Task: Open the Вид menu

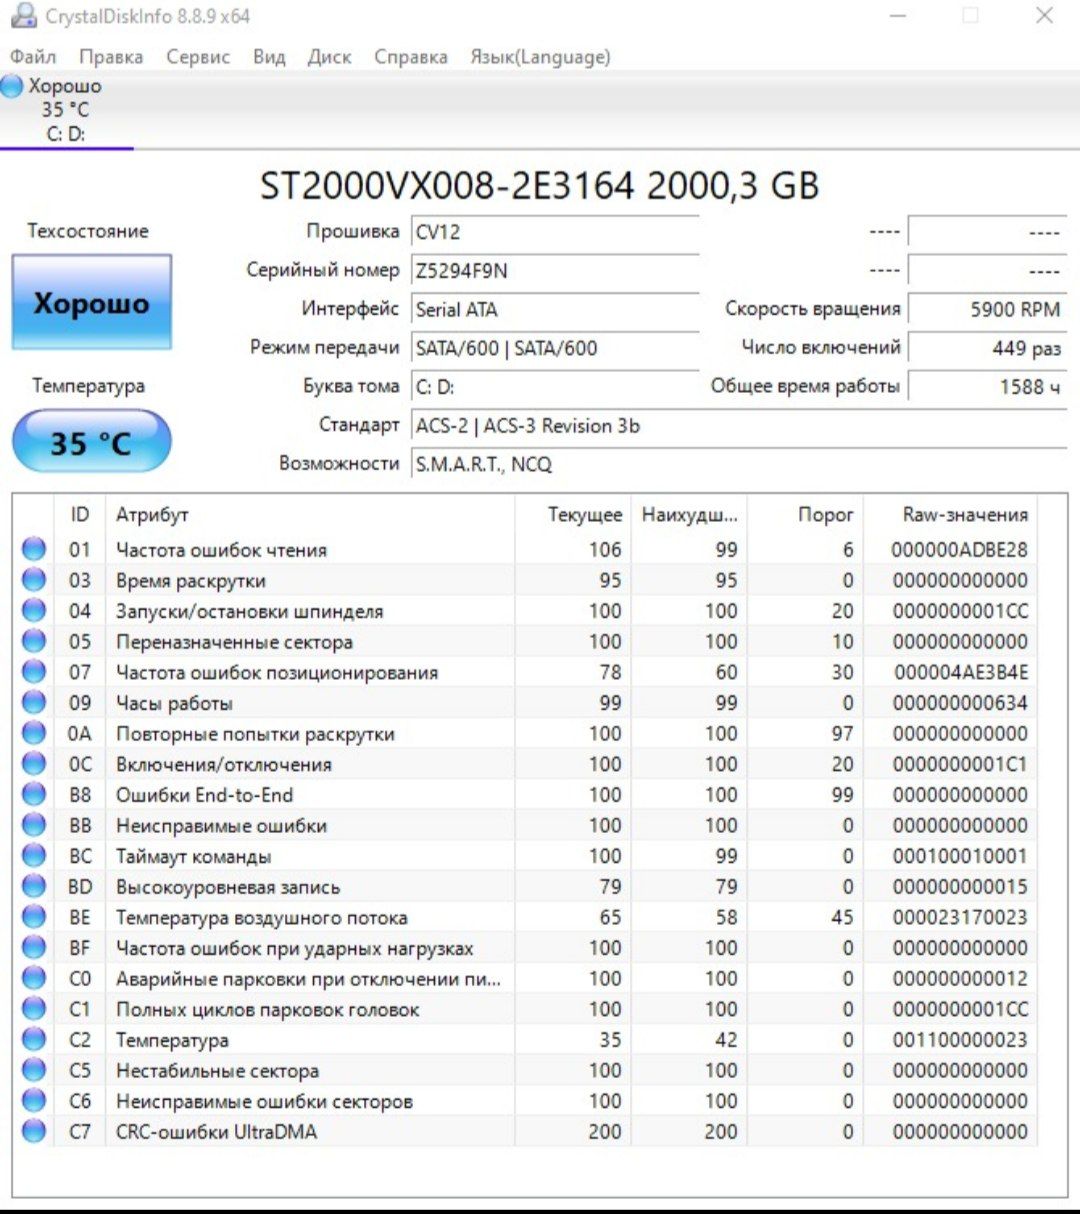Action: [269, 57]
